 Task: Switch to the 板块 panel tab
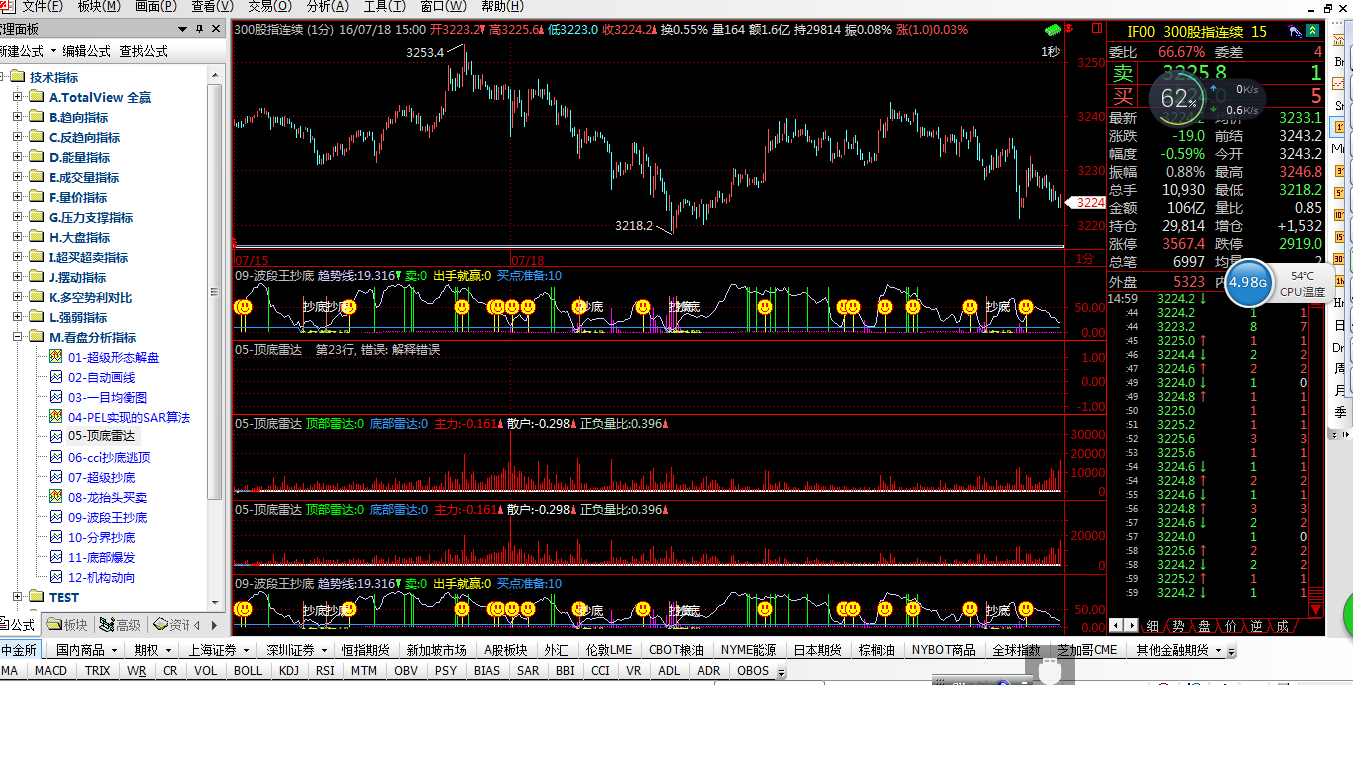(x=68, y=625)
